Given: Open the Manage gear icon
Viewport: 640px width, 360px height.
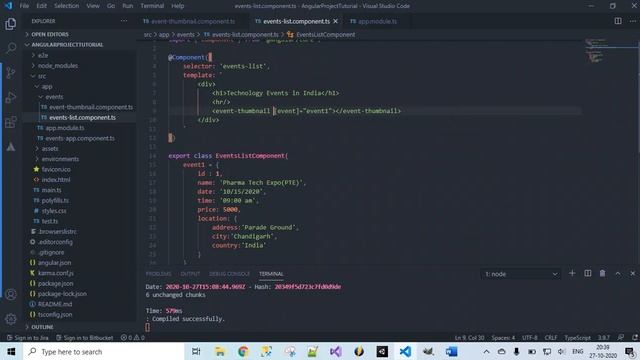Looking at the screenshot, I should pos(11,319).
